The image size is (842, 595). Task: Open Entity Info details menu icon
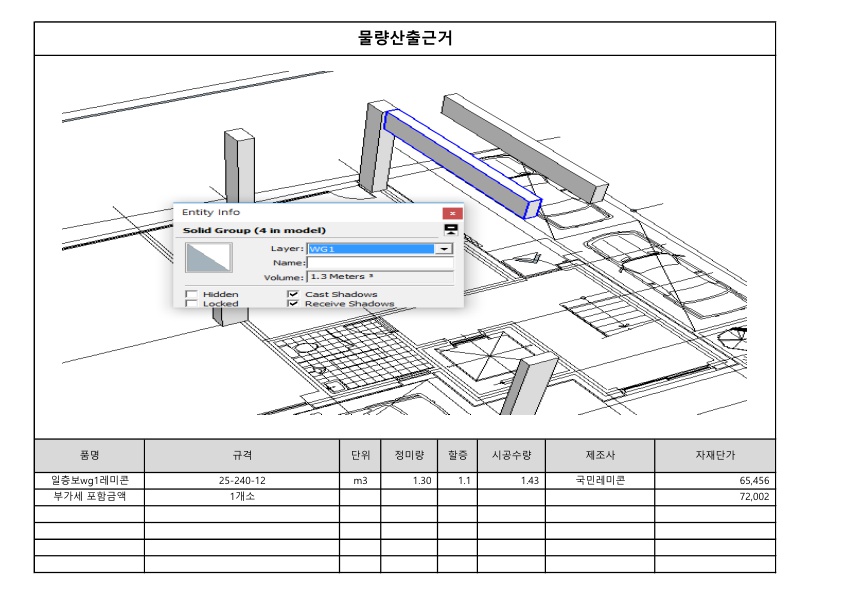[451, 230]
